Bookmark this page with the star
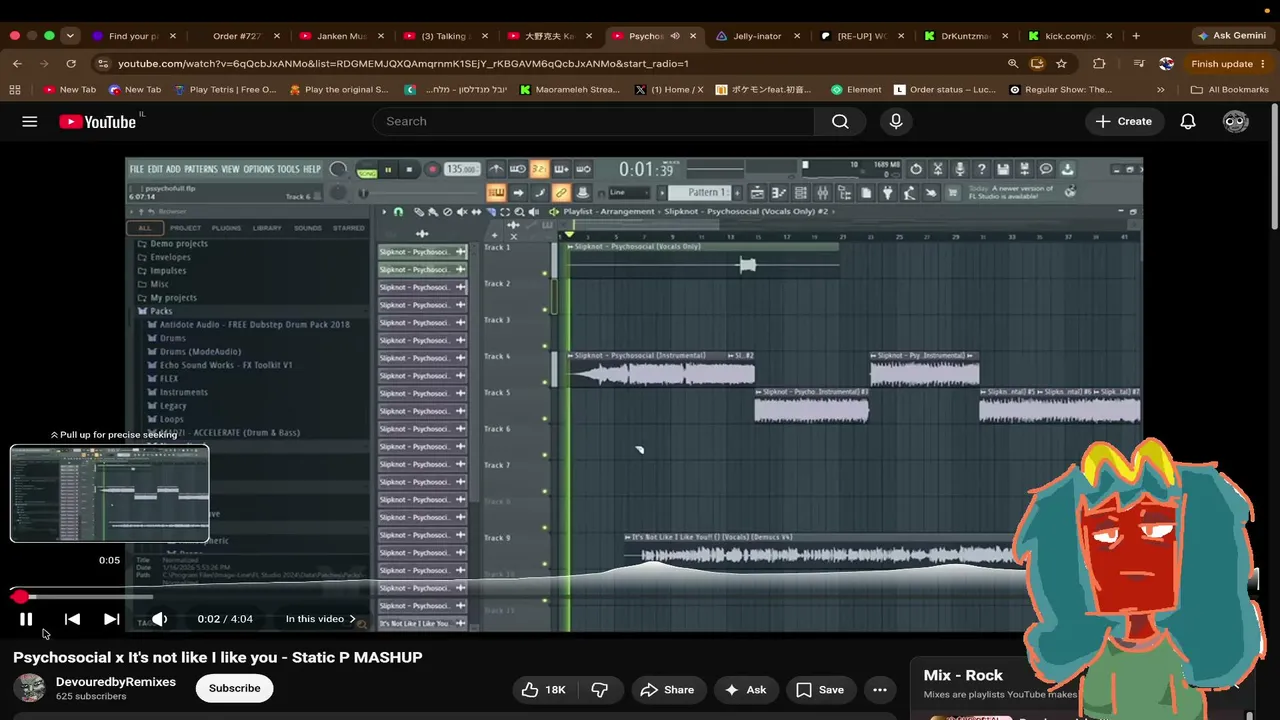Viewport: 1280px width, 720px height. (1061, 63)
